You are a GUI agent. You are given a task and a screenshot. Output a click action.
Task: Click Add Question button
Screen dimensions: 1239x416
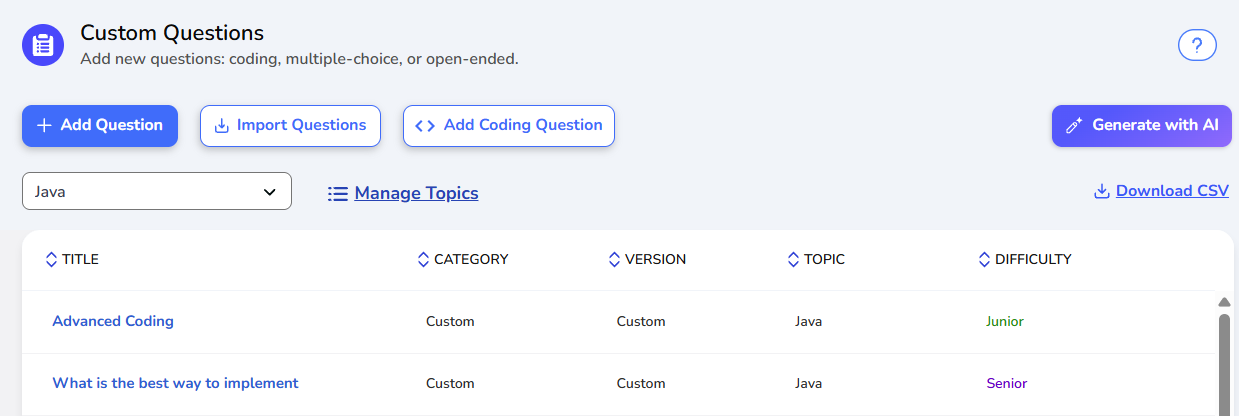[x=100, y=126]
